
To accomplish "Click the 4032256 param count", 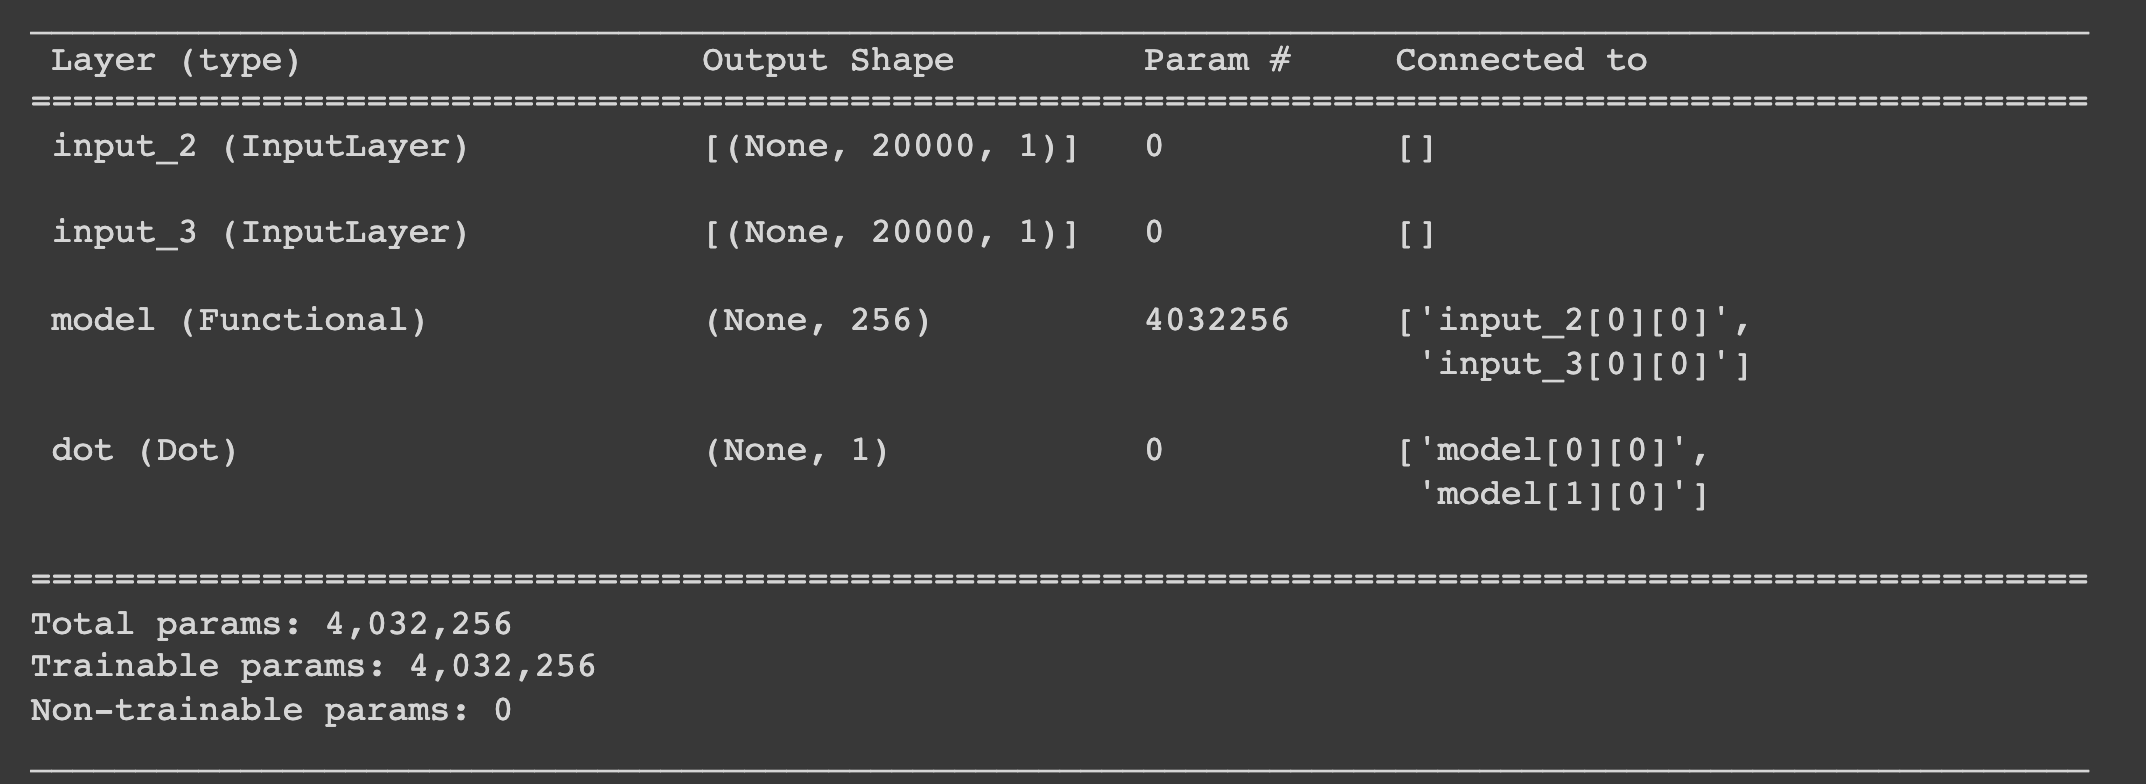I will click(x=1216, y=321).
